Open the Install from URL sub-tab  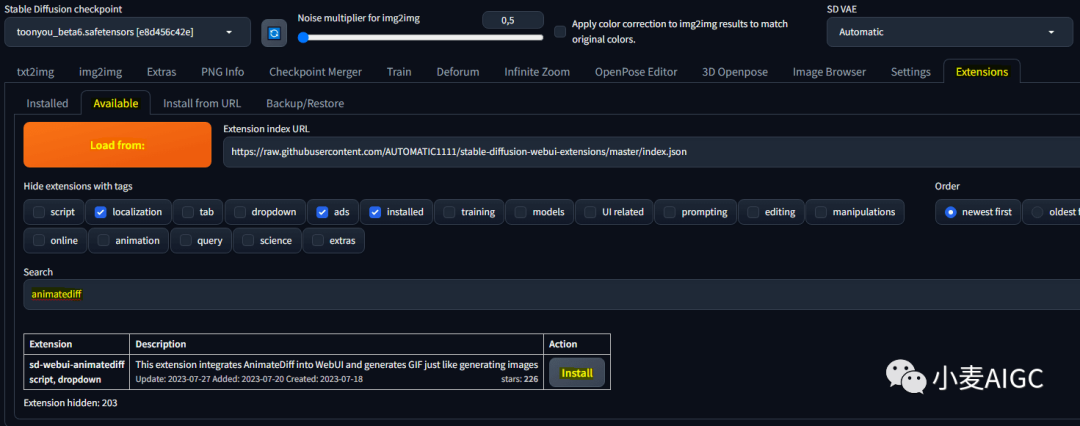coord(202,103)
